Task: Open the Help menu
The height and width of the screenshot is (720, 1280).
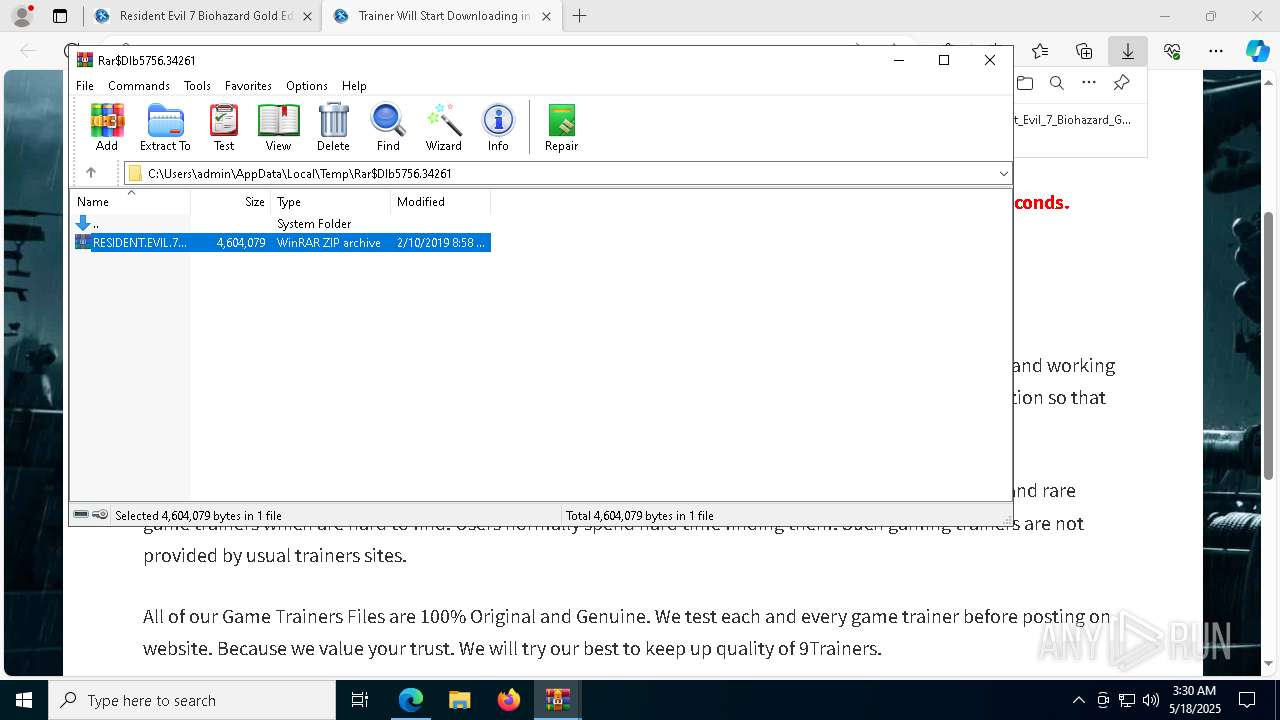Action: pyautogui.click(x=354, y=86)
